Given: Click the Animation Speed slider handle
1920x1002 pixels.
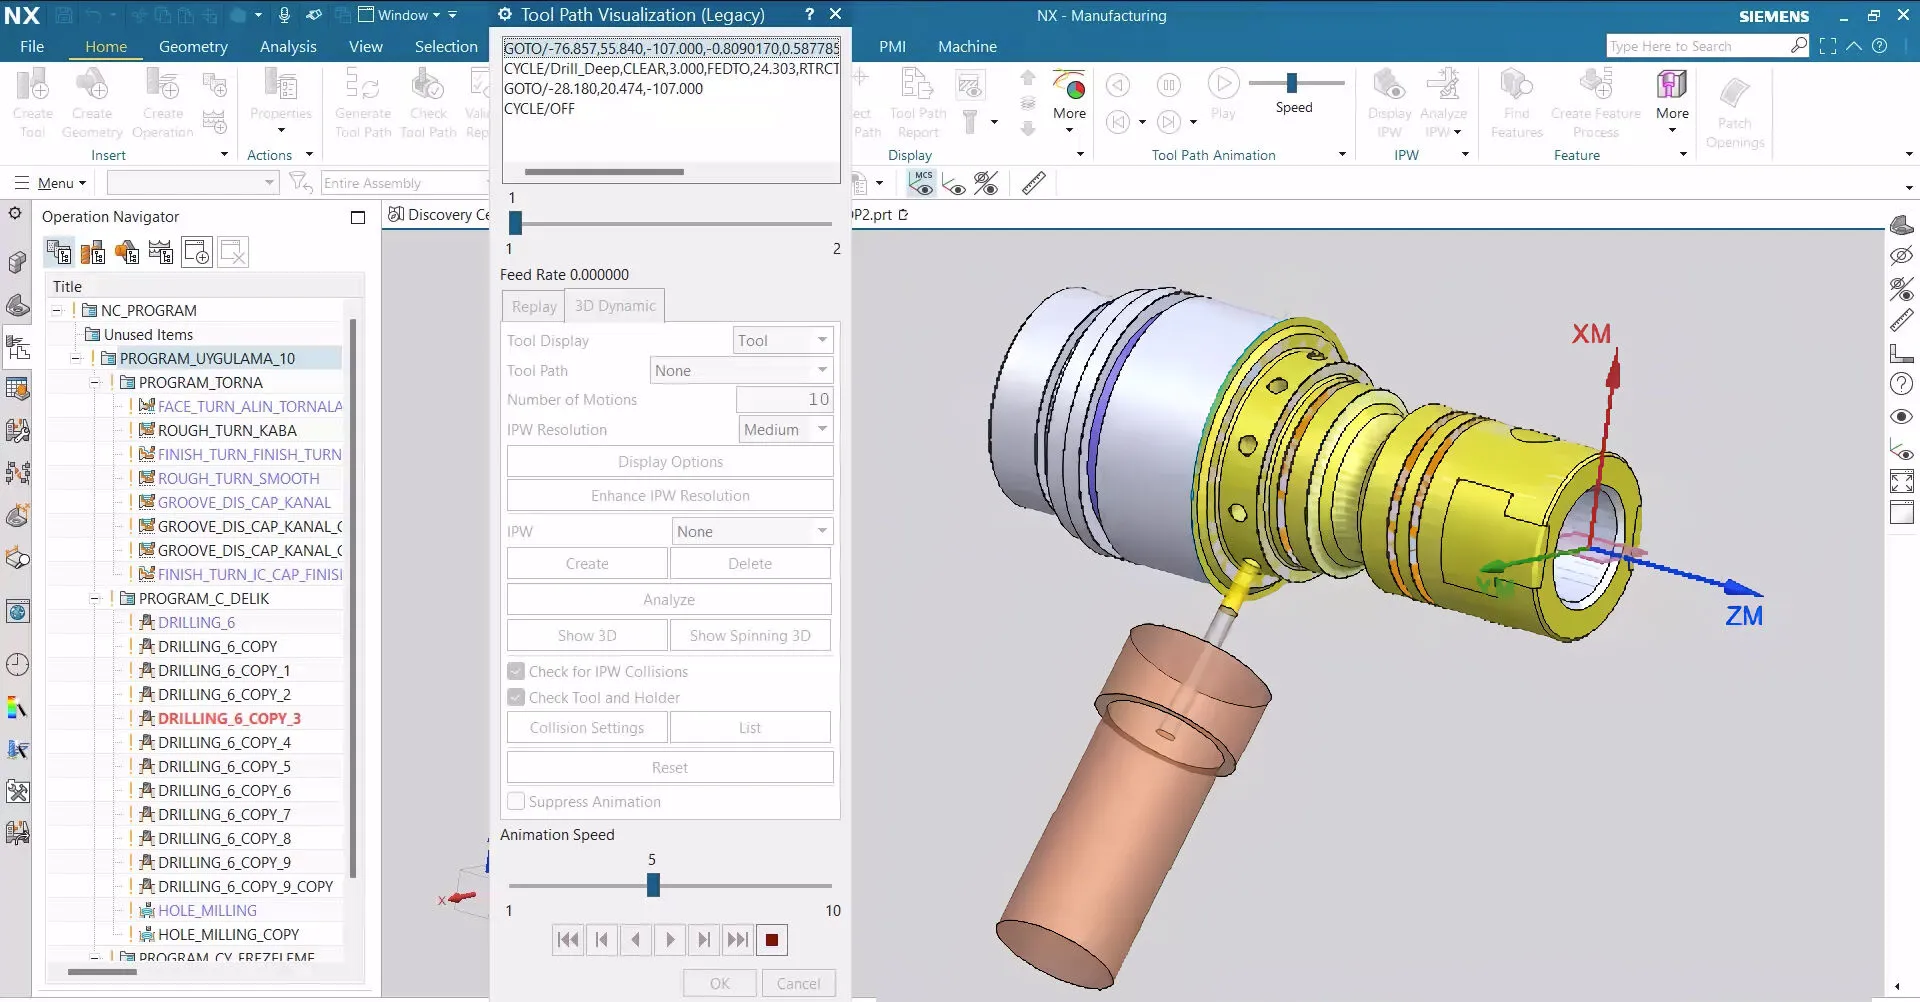Looking at the screenshot, I should (653, 886).
